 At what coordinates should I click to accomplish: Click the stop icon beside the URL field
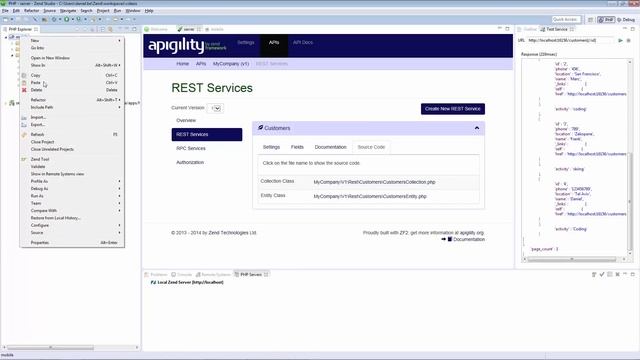coord(629,40)
